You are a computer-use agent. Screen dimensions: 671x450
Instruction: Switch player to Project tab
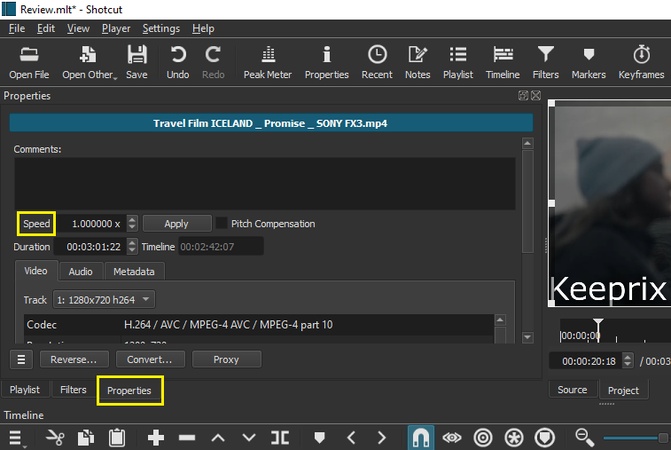[623, 390]
